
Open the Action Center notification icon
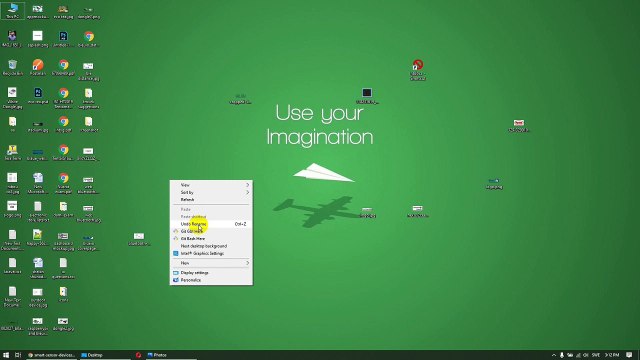[629, 355]
